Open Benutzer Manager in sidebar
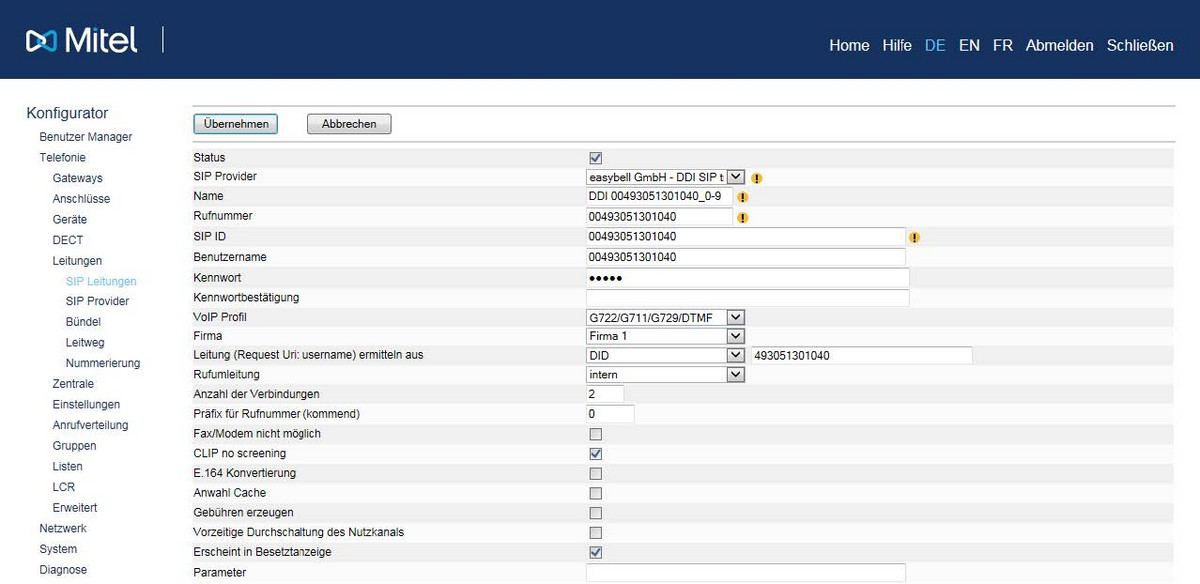 [x=86, y=137]
